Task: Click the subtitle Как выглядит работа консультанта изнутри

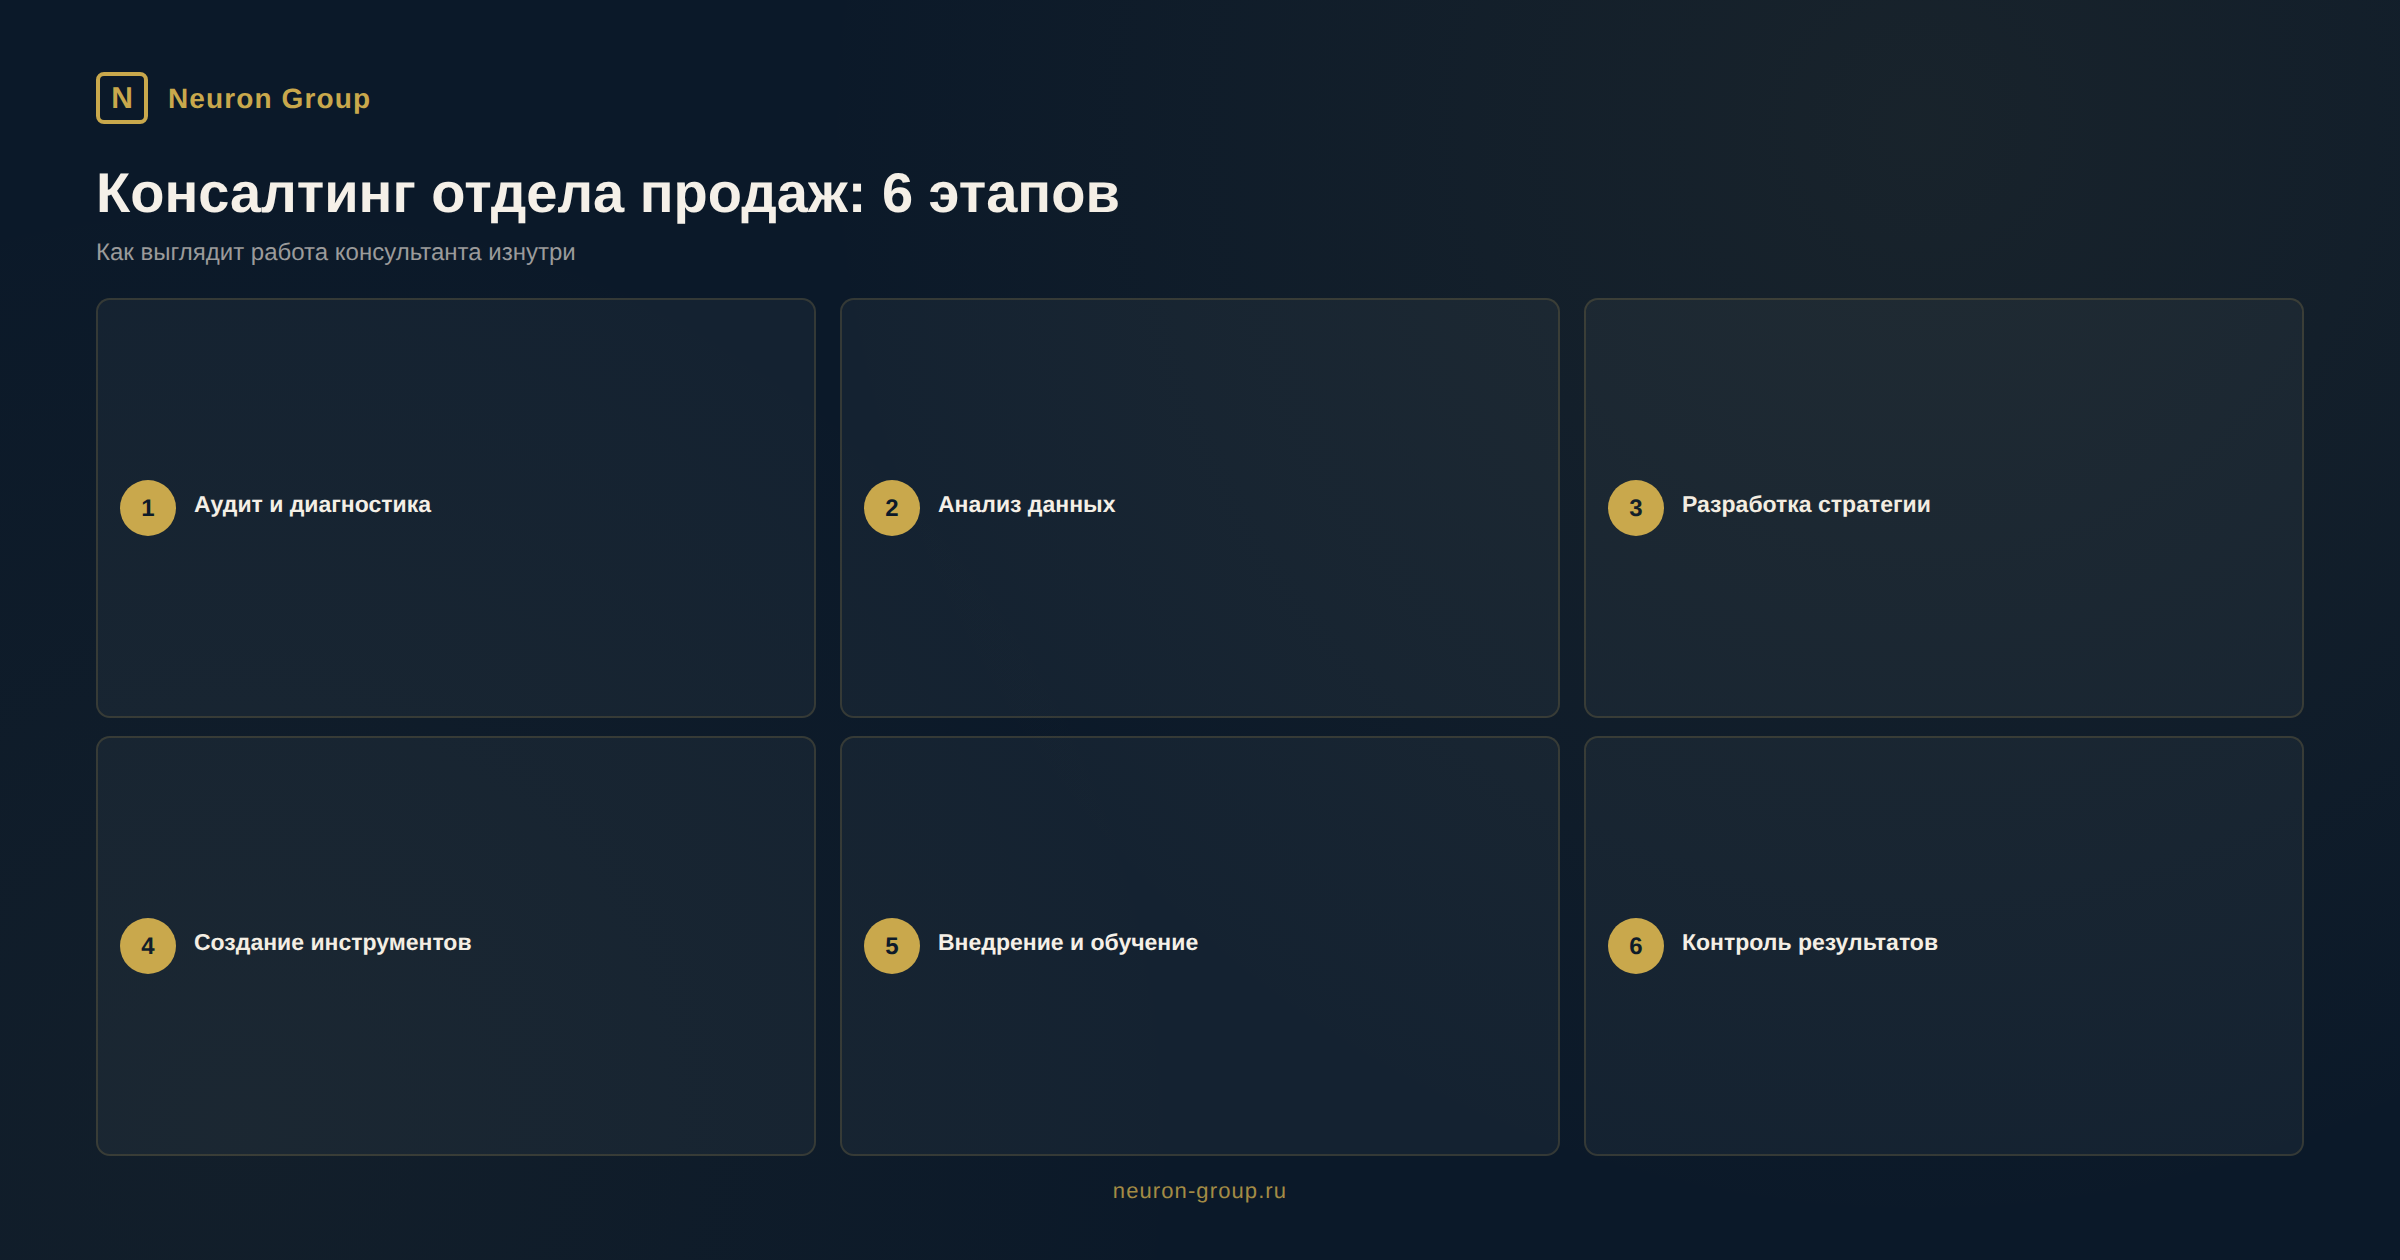Action: (335, 252)
